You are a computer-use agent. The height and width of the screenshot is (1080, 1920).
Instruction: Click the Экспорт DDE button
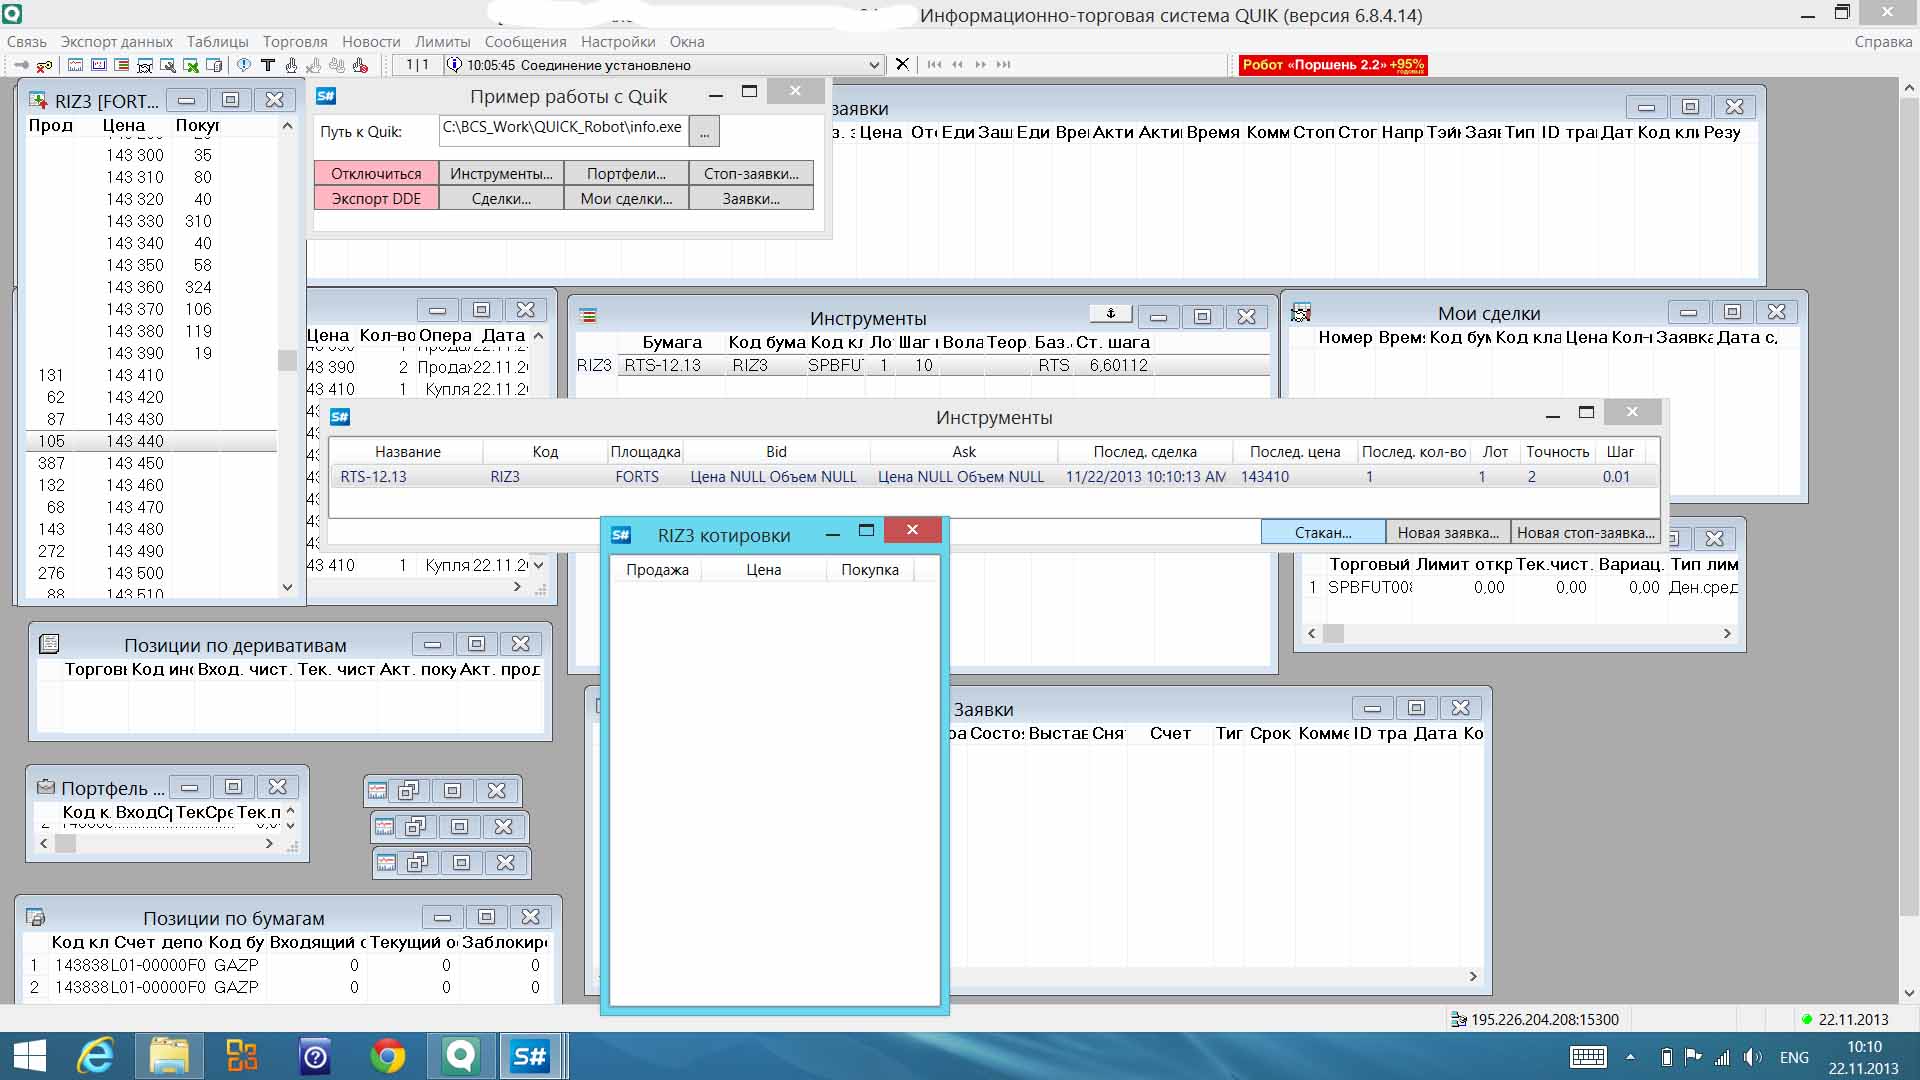pyautogui.click(x=376, y=198)
